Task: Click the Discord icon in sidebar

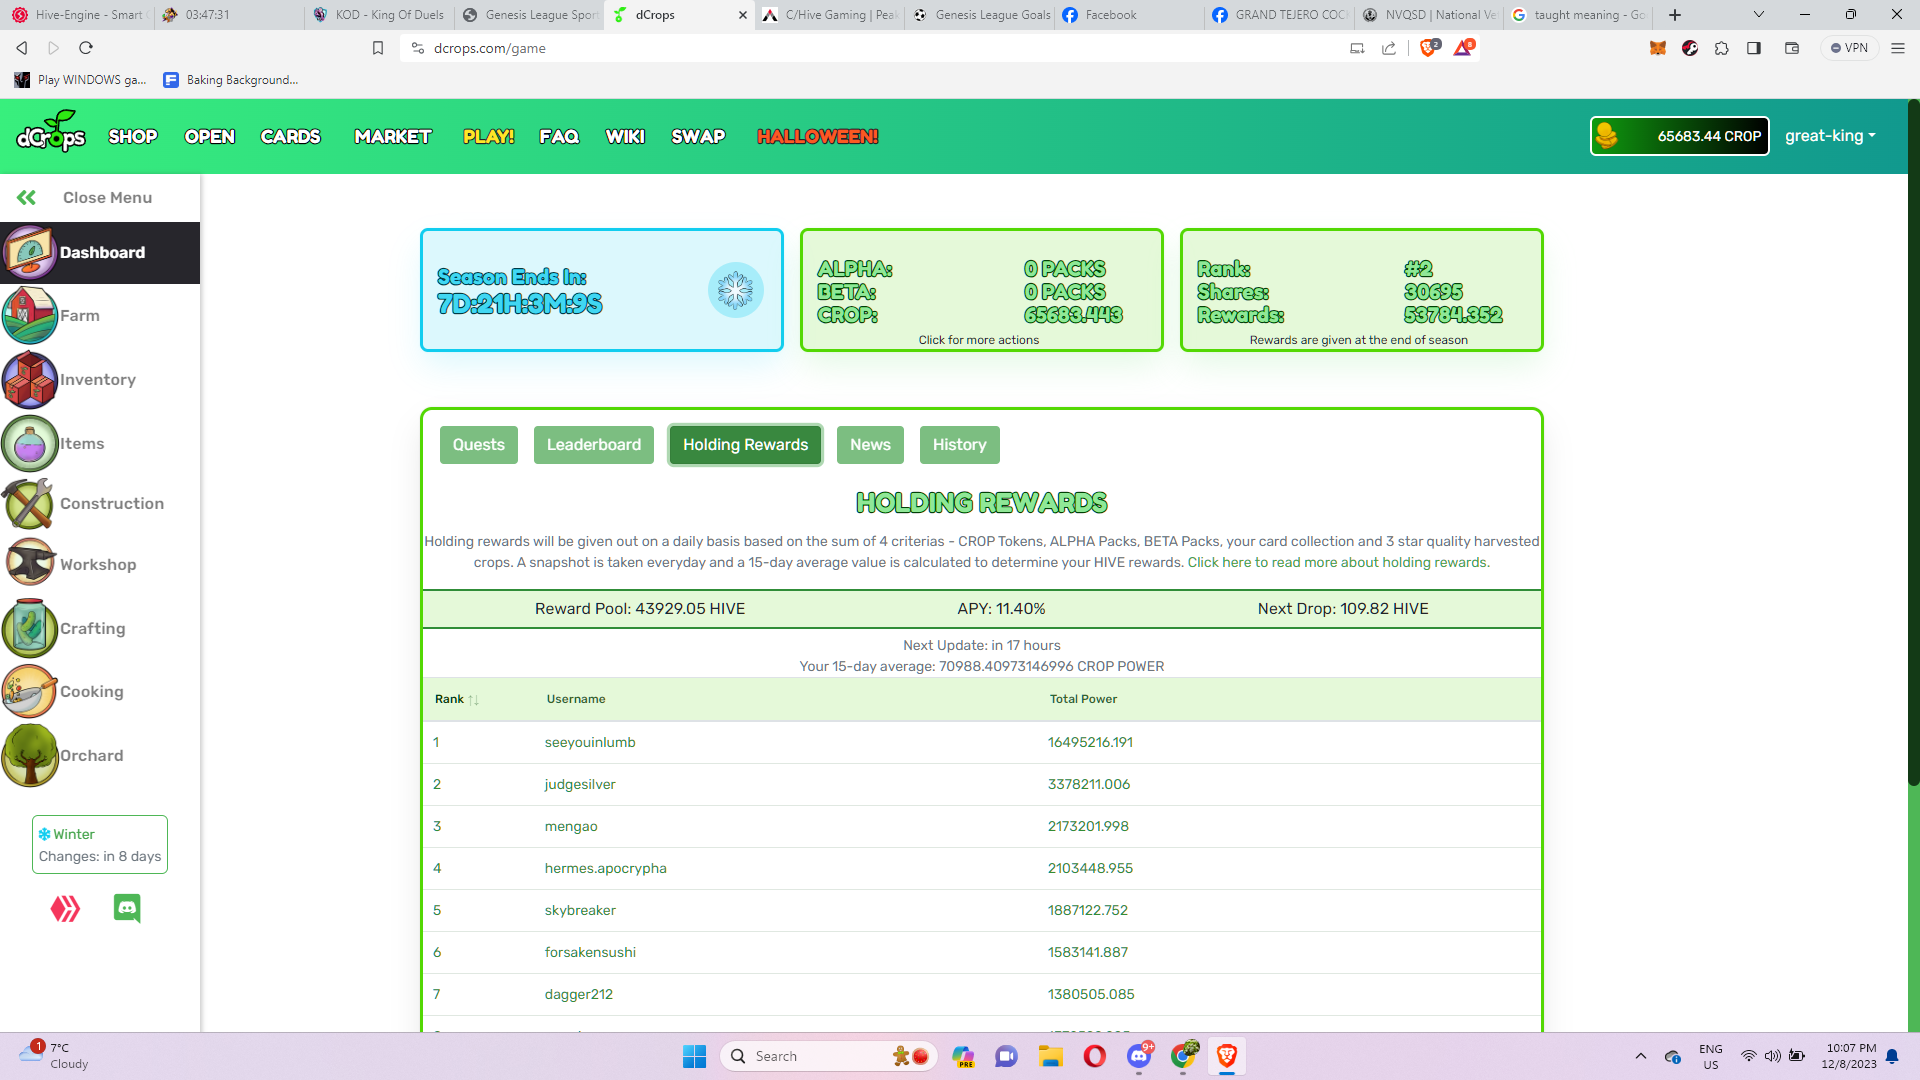Action: tap(127, 908)
